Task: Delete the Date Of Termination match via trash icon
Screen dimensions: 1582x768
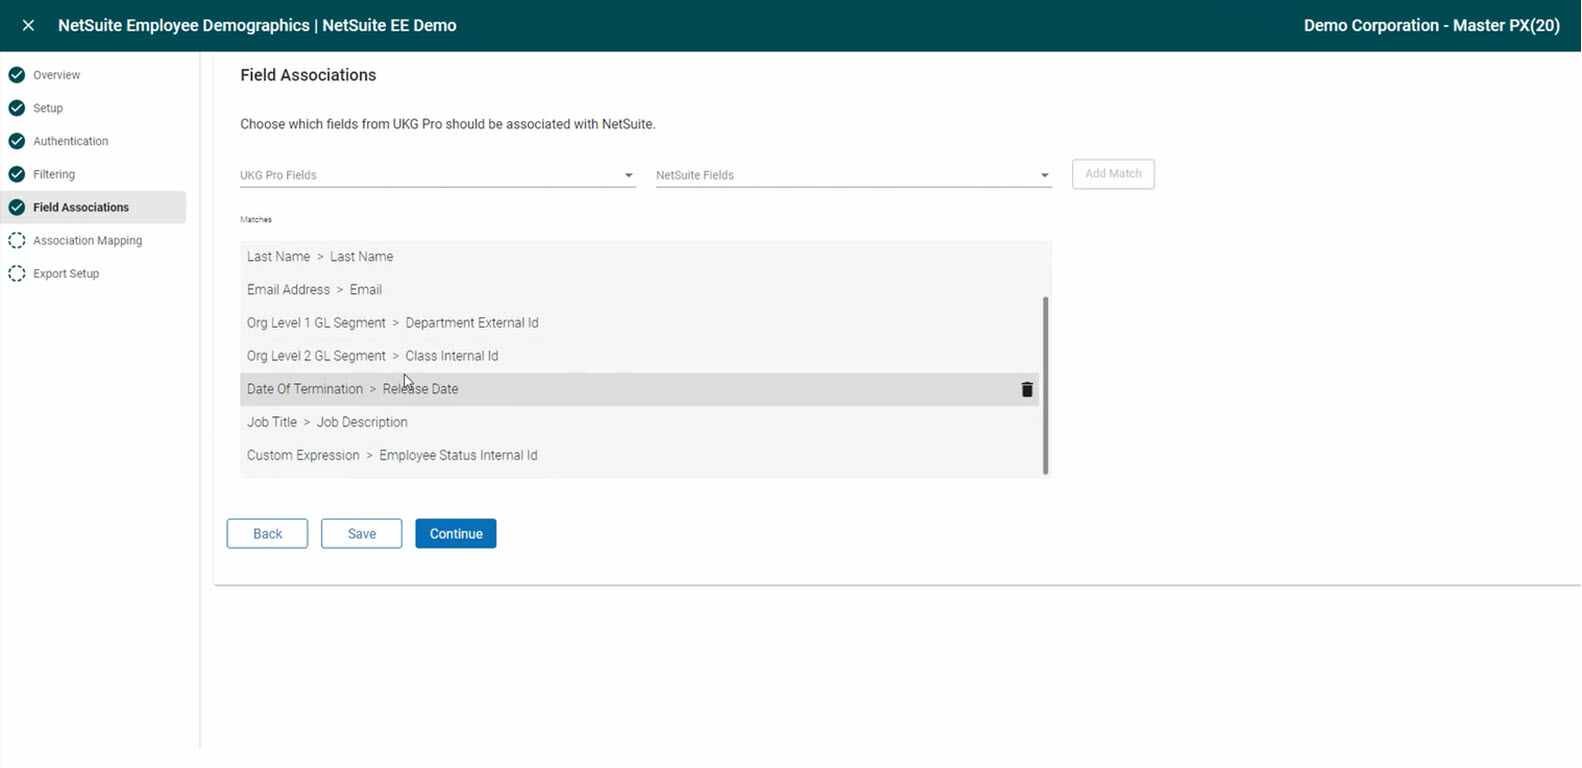Action: click(x=1026, y=390)
